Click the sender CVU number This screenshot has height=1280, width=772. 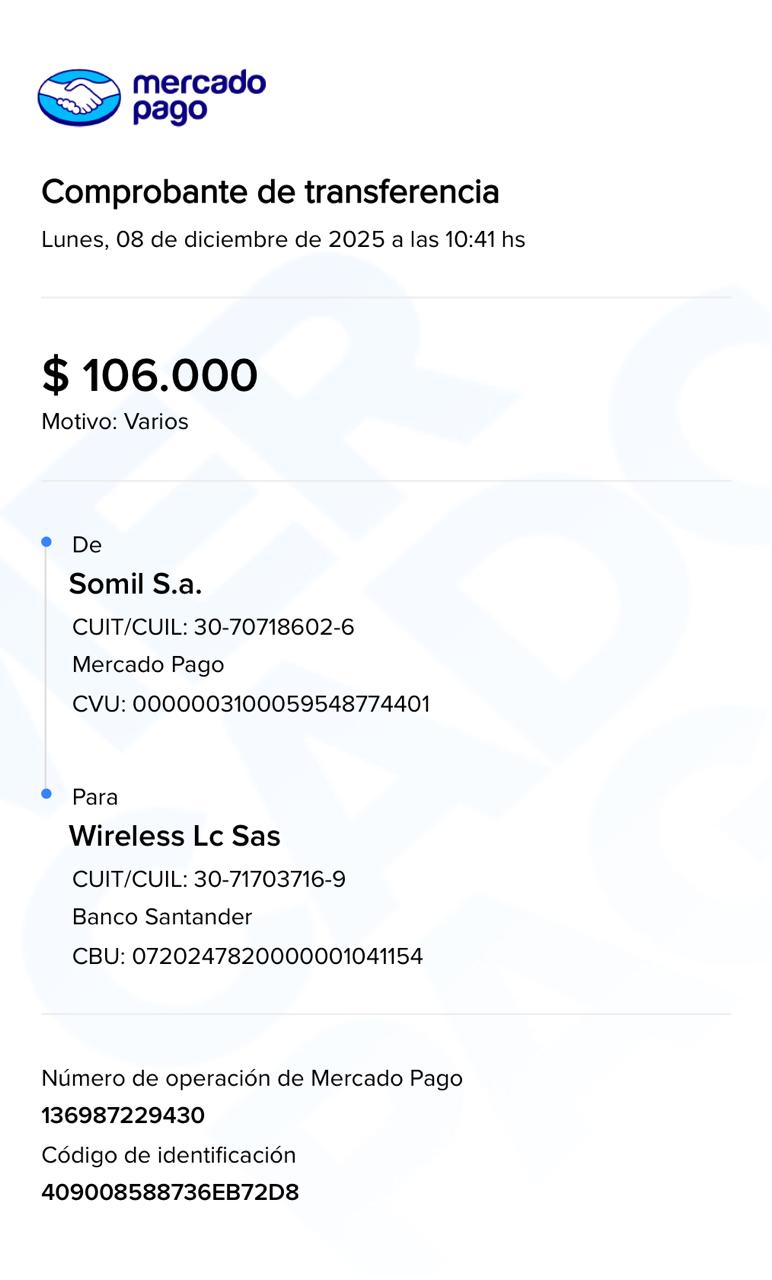(251, 704)
